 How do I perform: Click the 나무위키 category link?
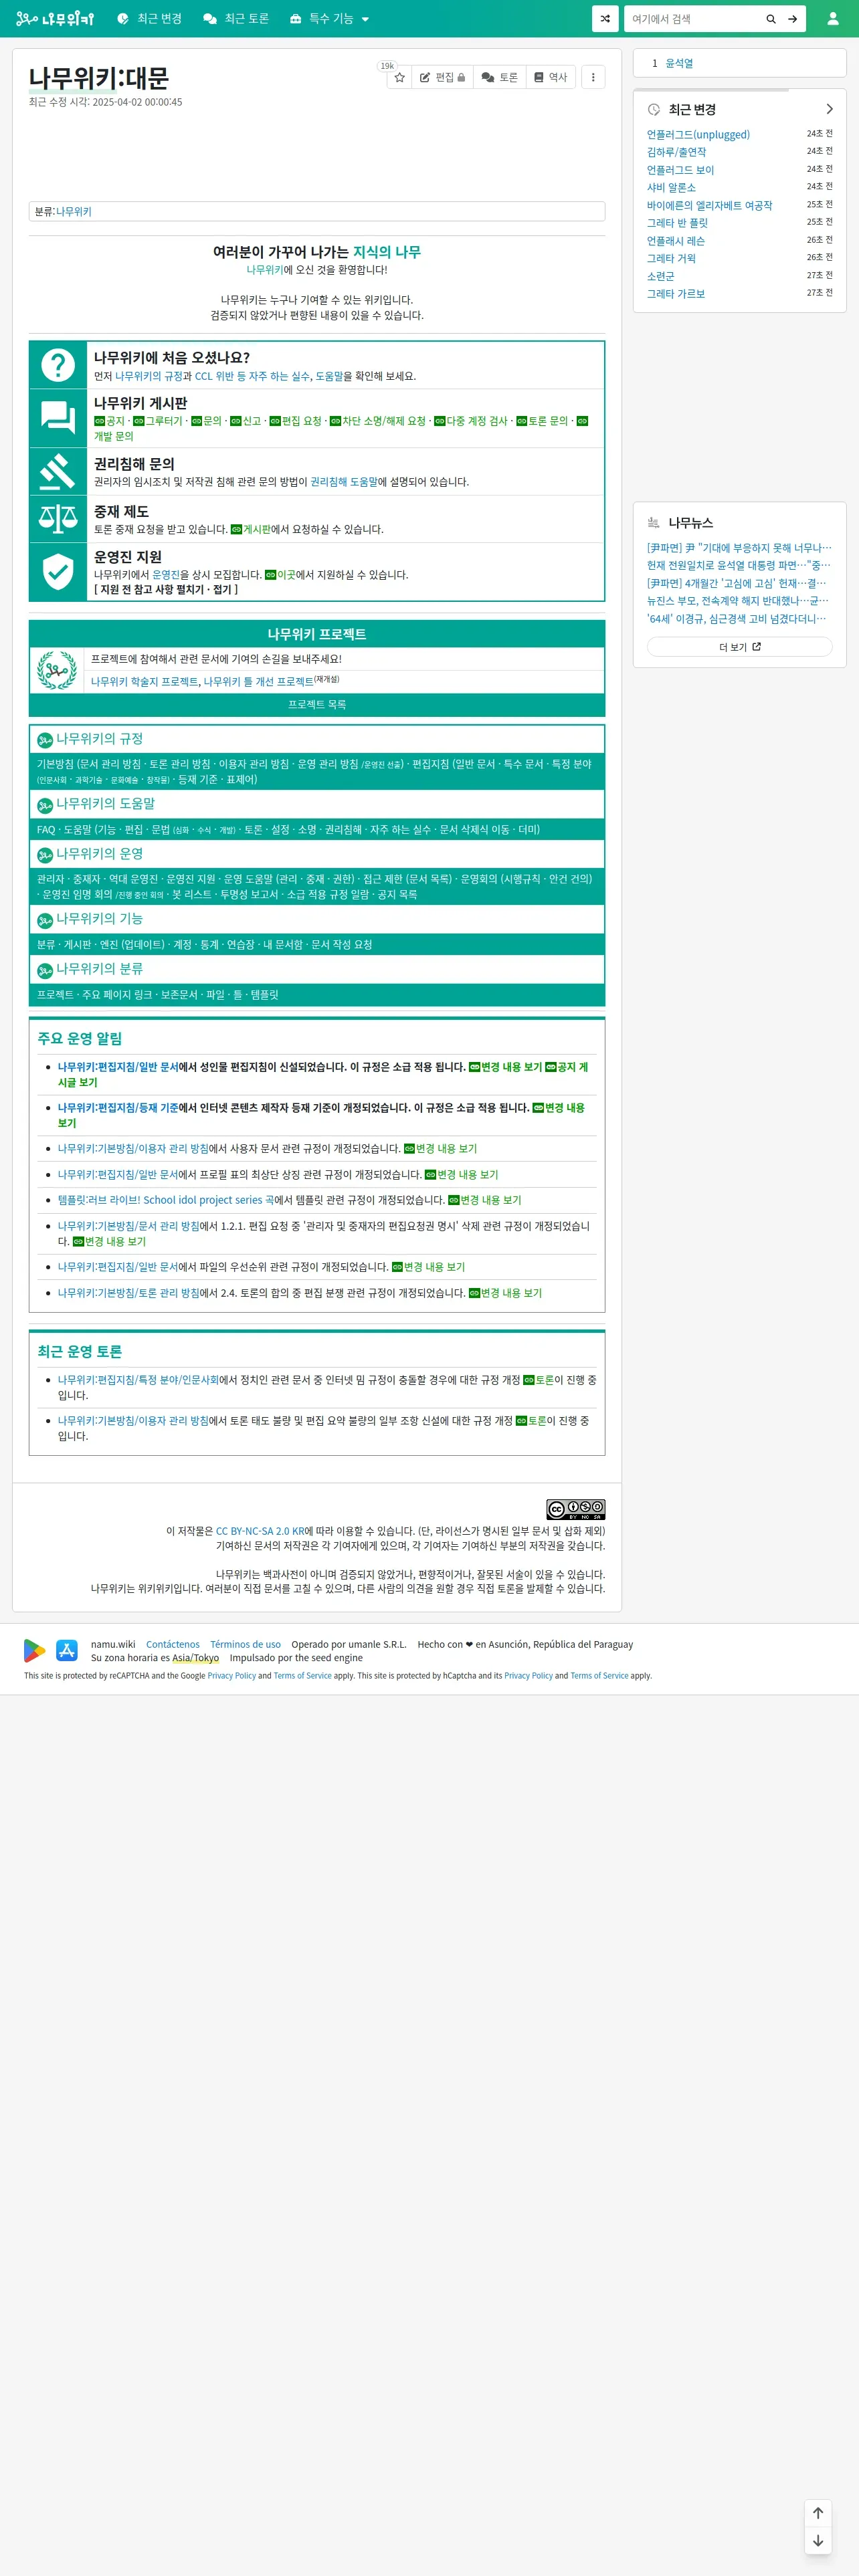74,211
